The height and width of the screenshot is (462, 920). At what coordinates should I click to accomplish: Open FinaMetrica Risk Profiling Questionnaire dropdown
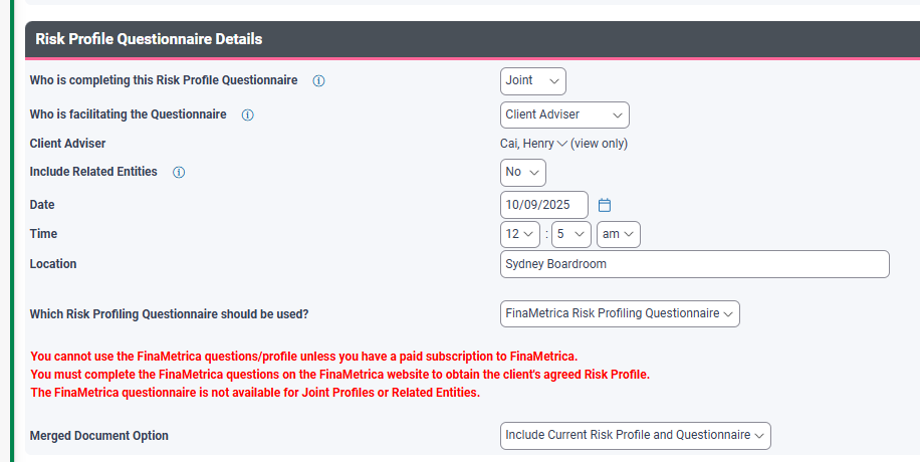coord(620,313)
